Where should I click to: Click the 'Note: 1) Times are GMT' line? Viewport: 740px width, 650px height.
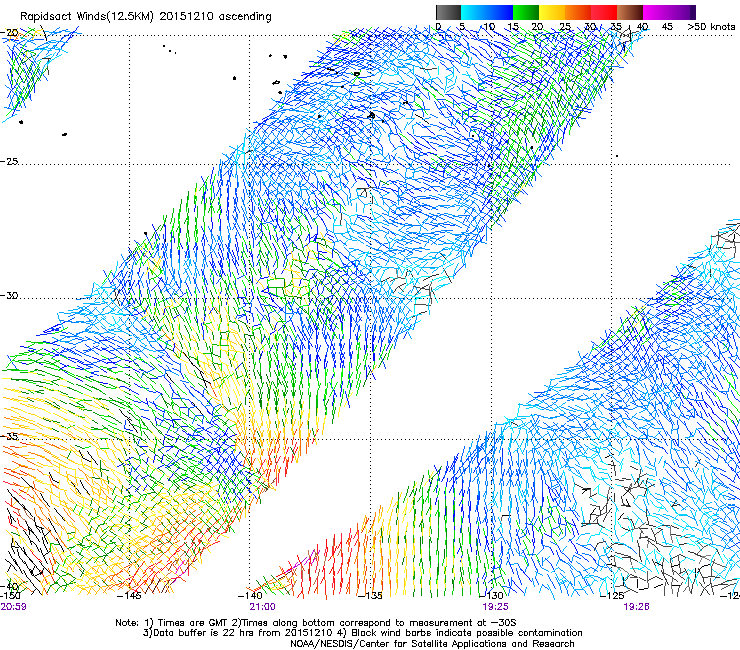click(x=316, y=623)
